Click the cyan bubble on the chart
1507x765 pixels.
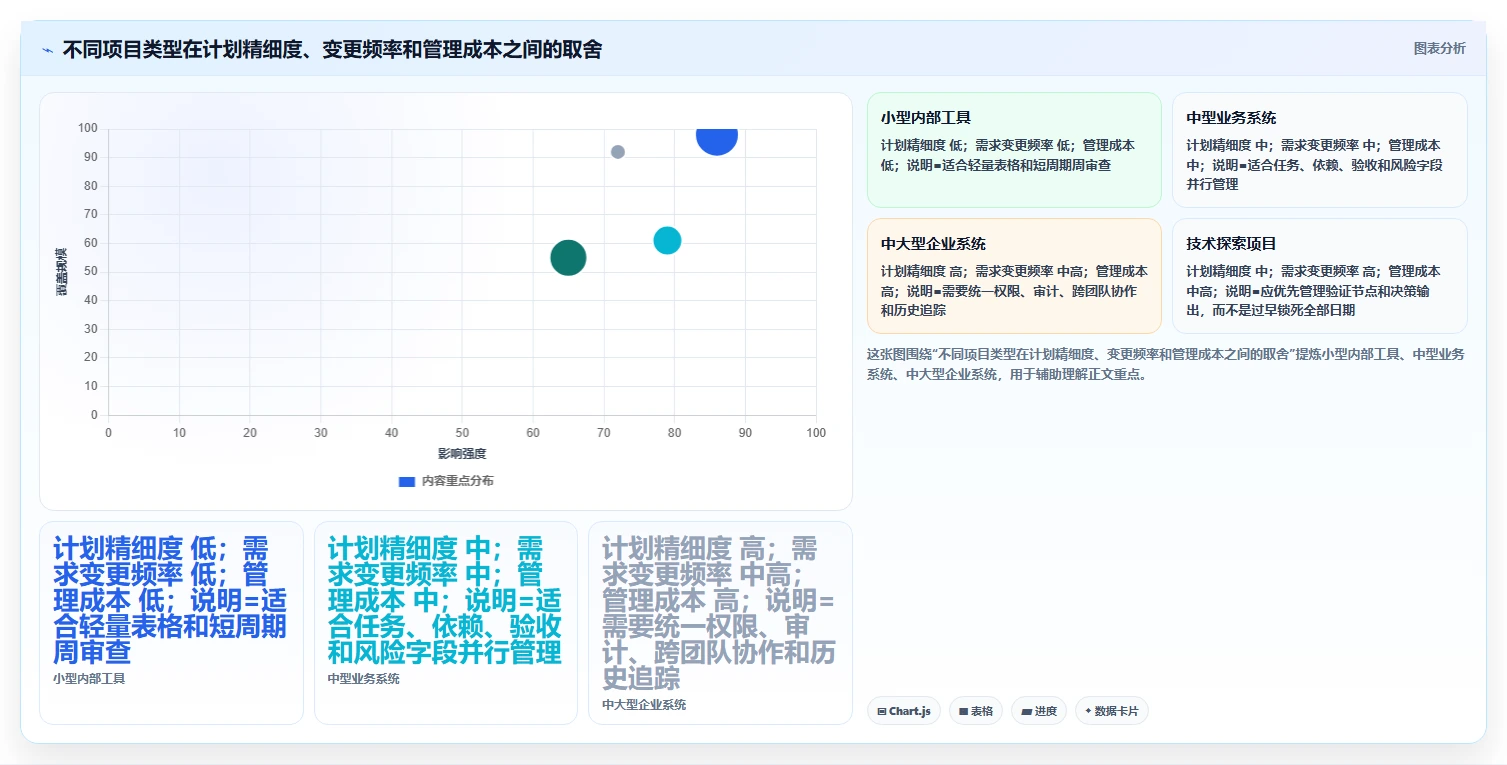click(667, 240)
